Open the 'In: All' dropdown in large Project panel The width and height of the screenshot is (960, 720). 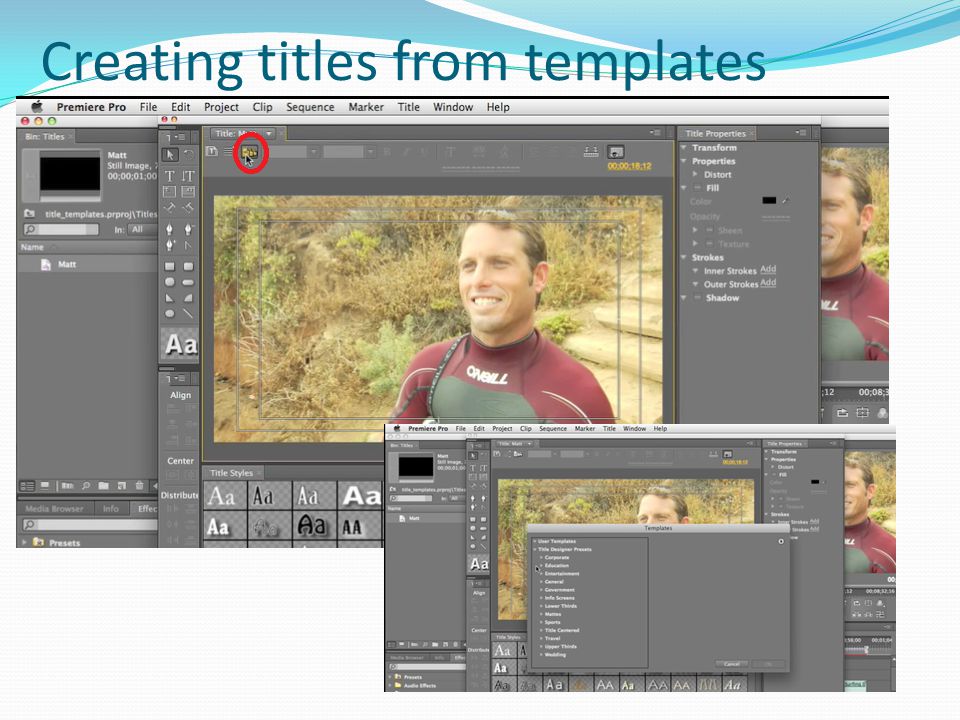[143, 229]
